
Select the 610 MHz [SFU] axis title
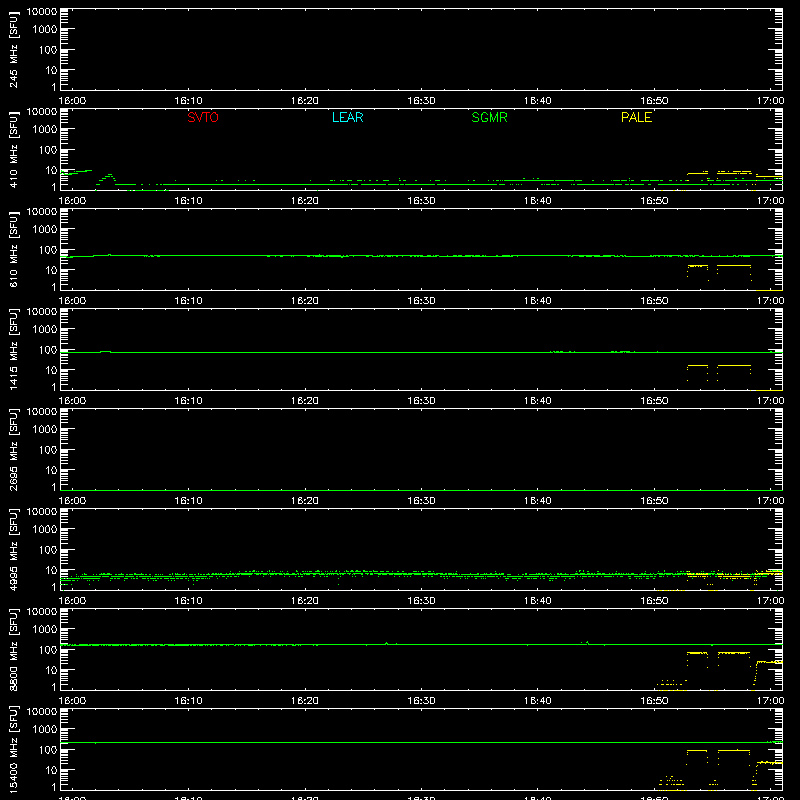(13, 249)
